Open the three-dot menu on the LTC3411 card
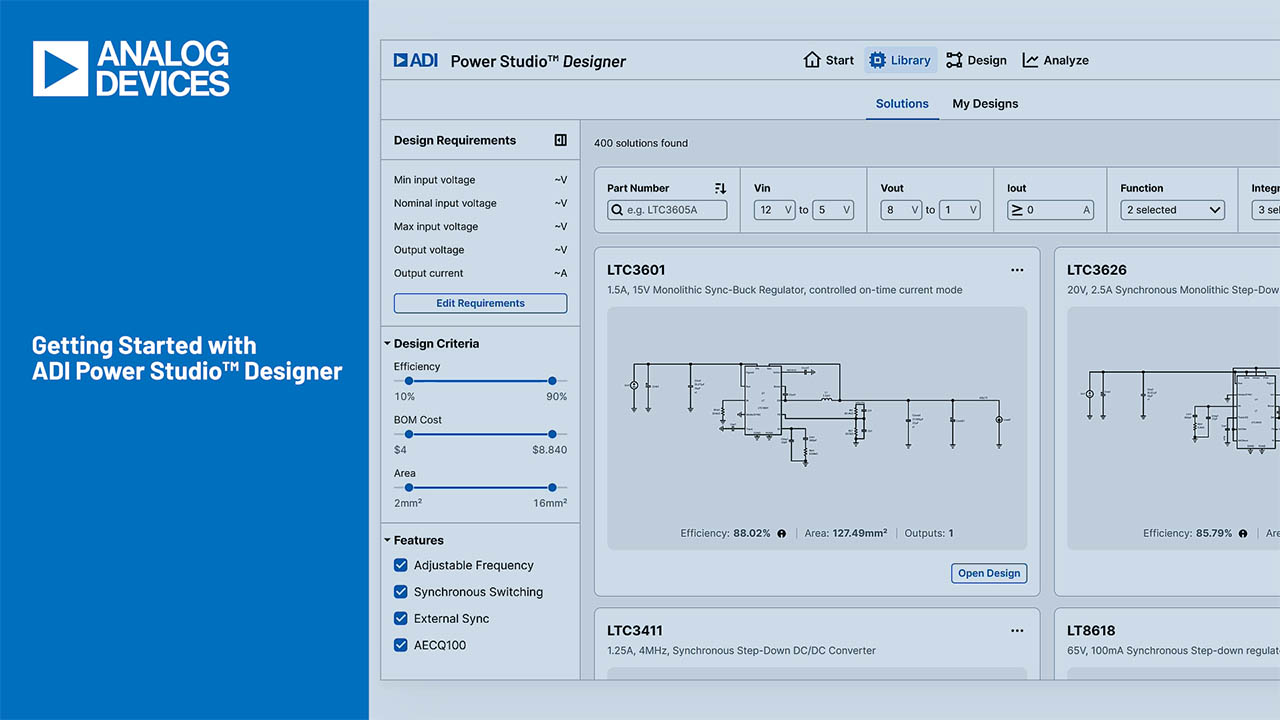Screen dimensions: 1280x720 point(1017,631)
